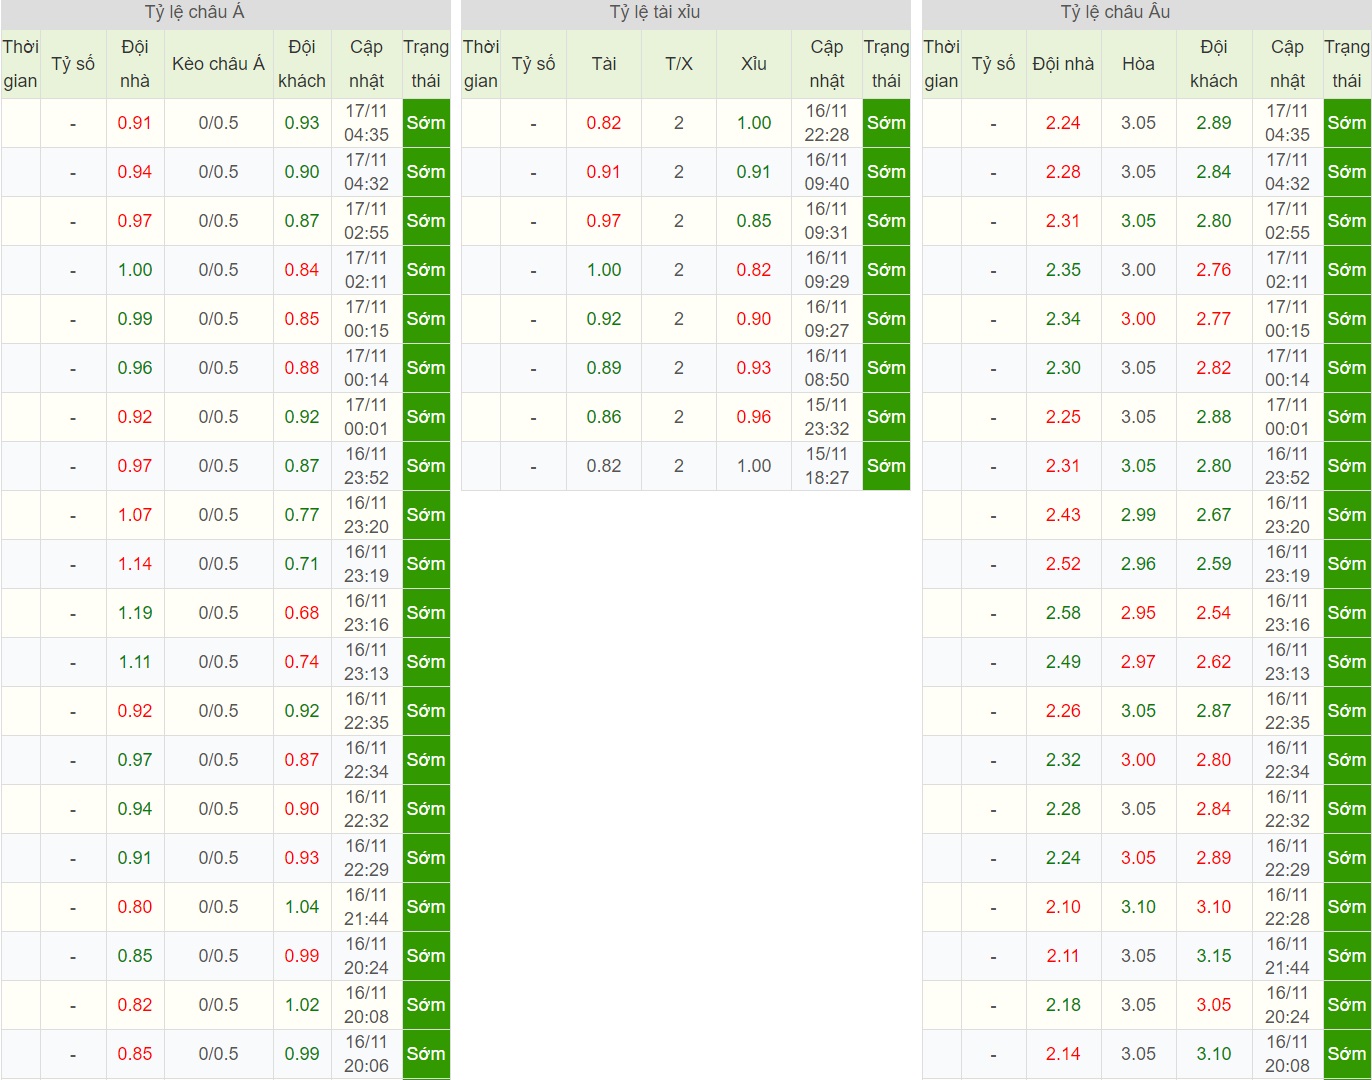Click 'Cập nhật' header in over/under table
Viewport: 1372px width, 1080px height.
click(827, 64)
